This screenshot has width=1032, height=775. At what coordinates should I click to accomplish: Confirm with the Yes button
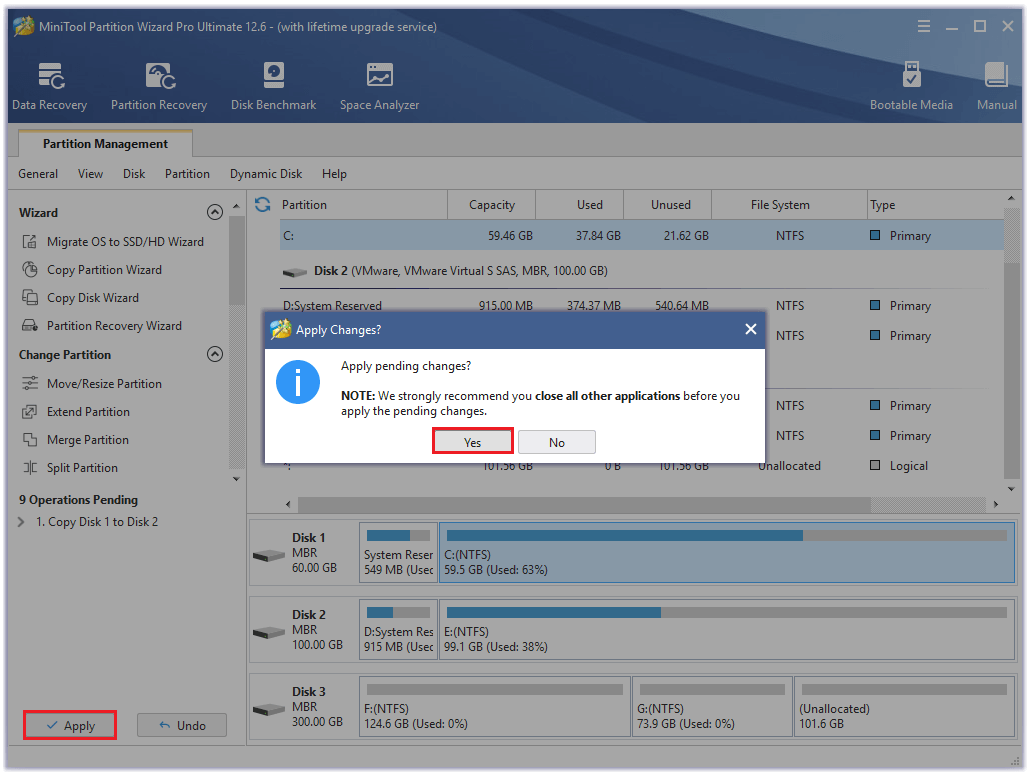pos(473,442)
